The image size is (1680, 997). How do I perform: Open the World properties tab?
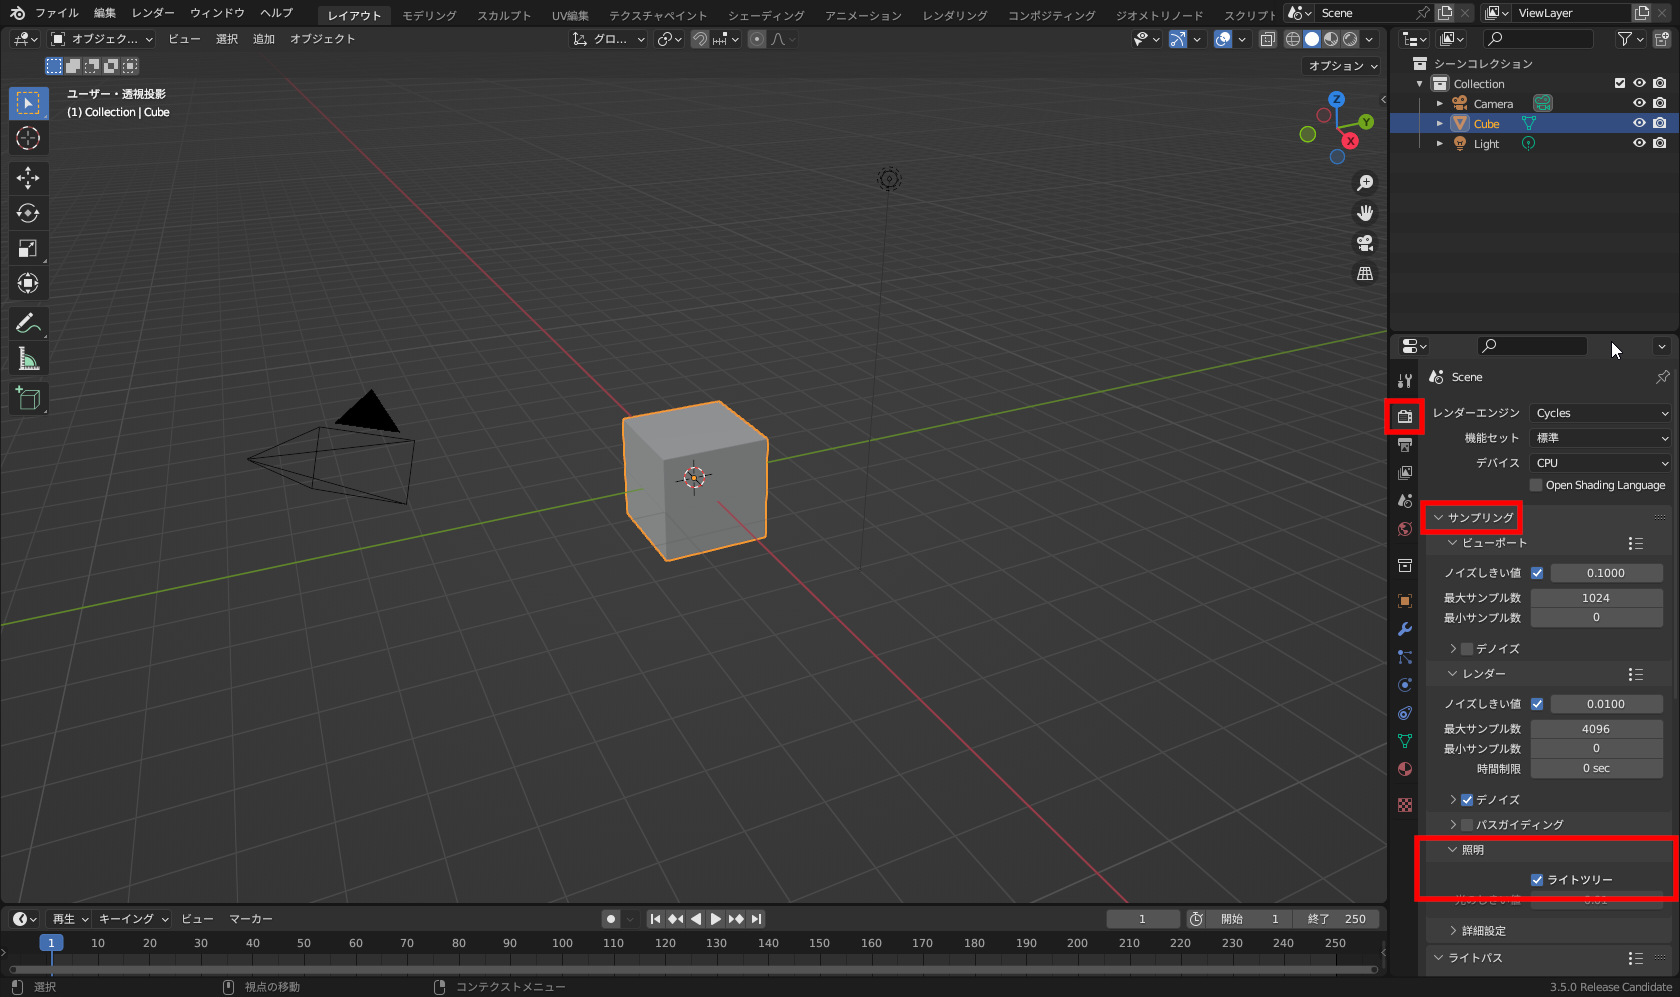(x=1405, y=528)
